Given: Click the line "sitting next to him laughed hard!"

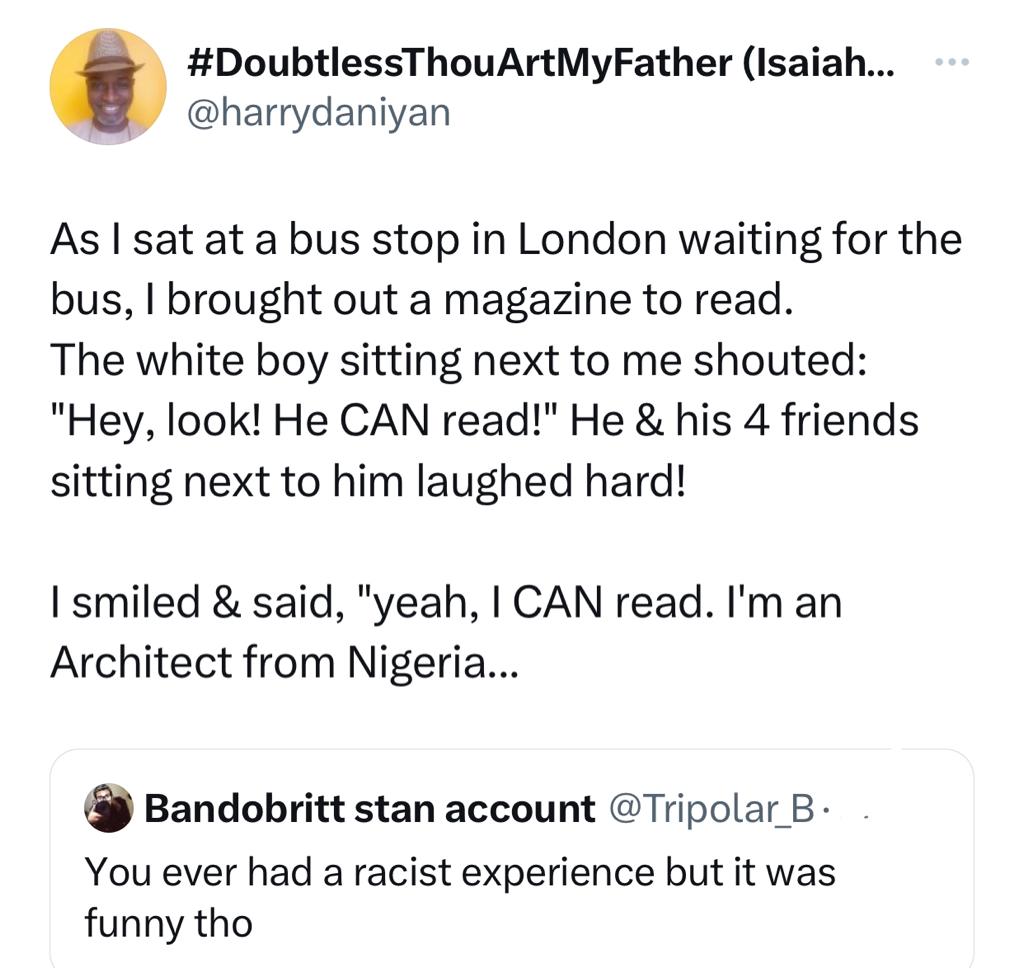Looking at the screenshot, I should [369, 480].
